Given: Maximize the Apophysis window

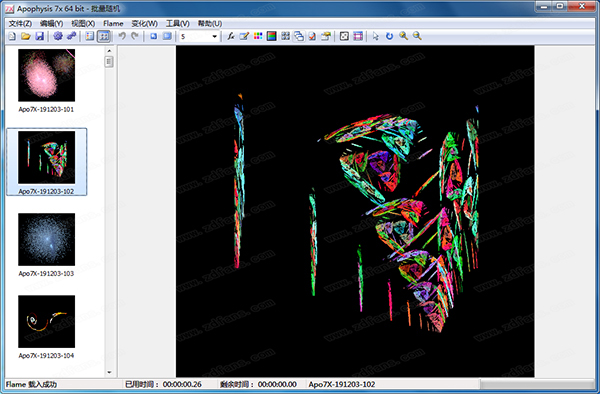Looking at the screenshot, I should click(x=560, y=6).
